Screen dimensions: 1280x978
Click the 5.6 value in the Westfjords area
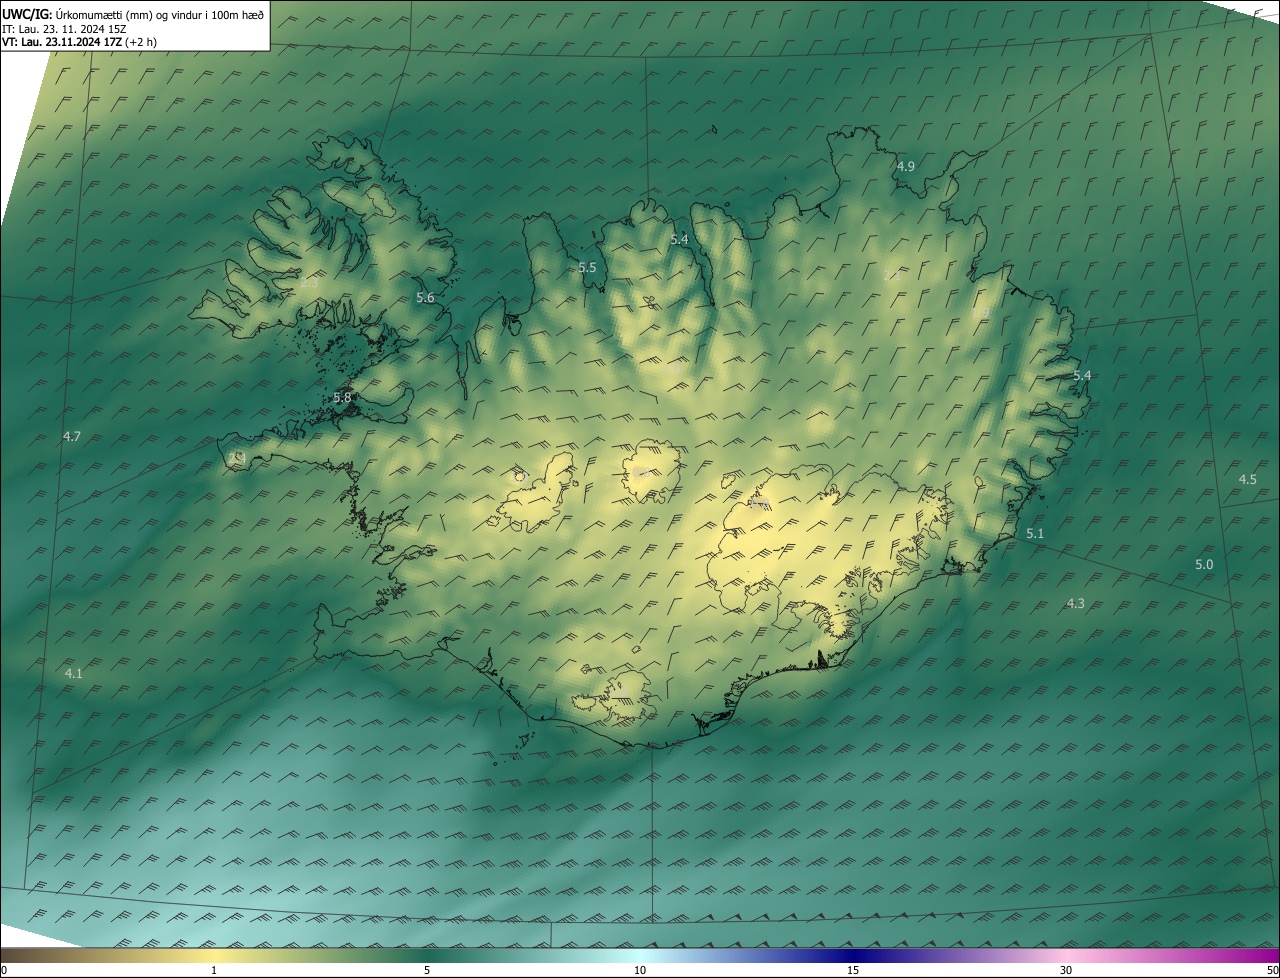(425, 298)
